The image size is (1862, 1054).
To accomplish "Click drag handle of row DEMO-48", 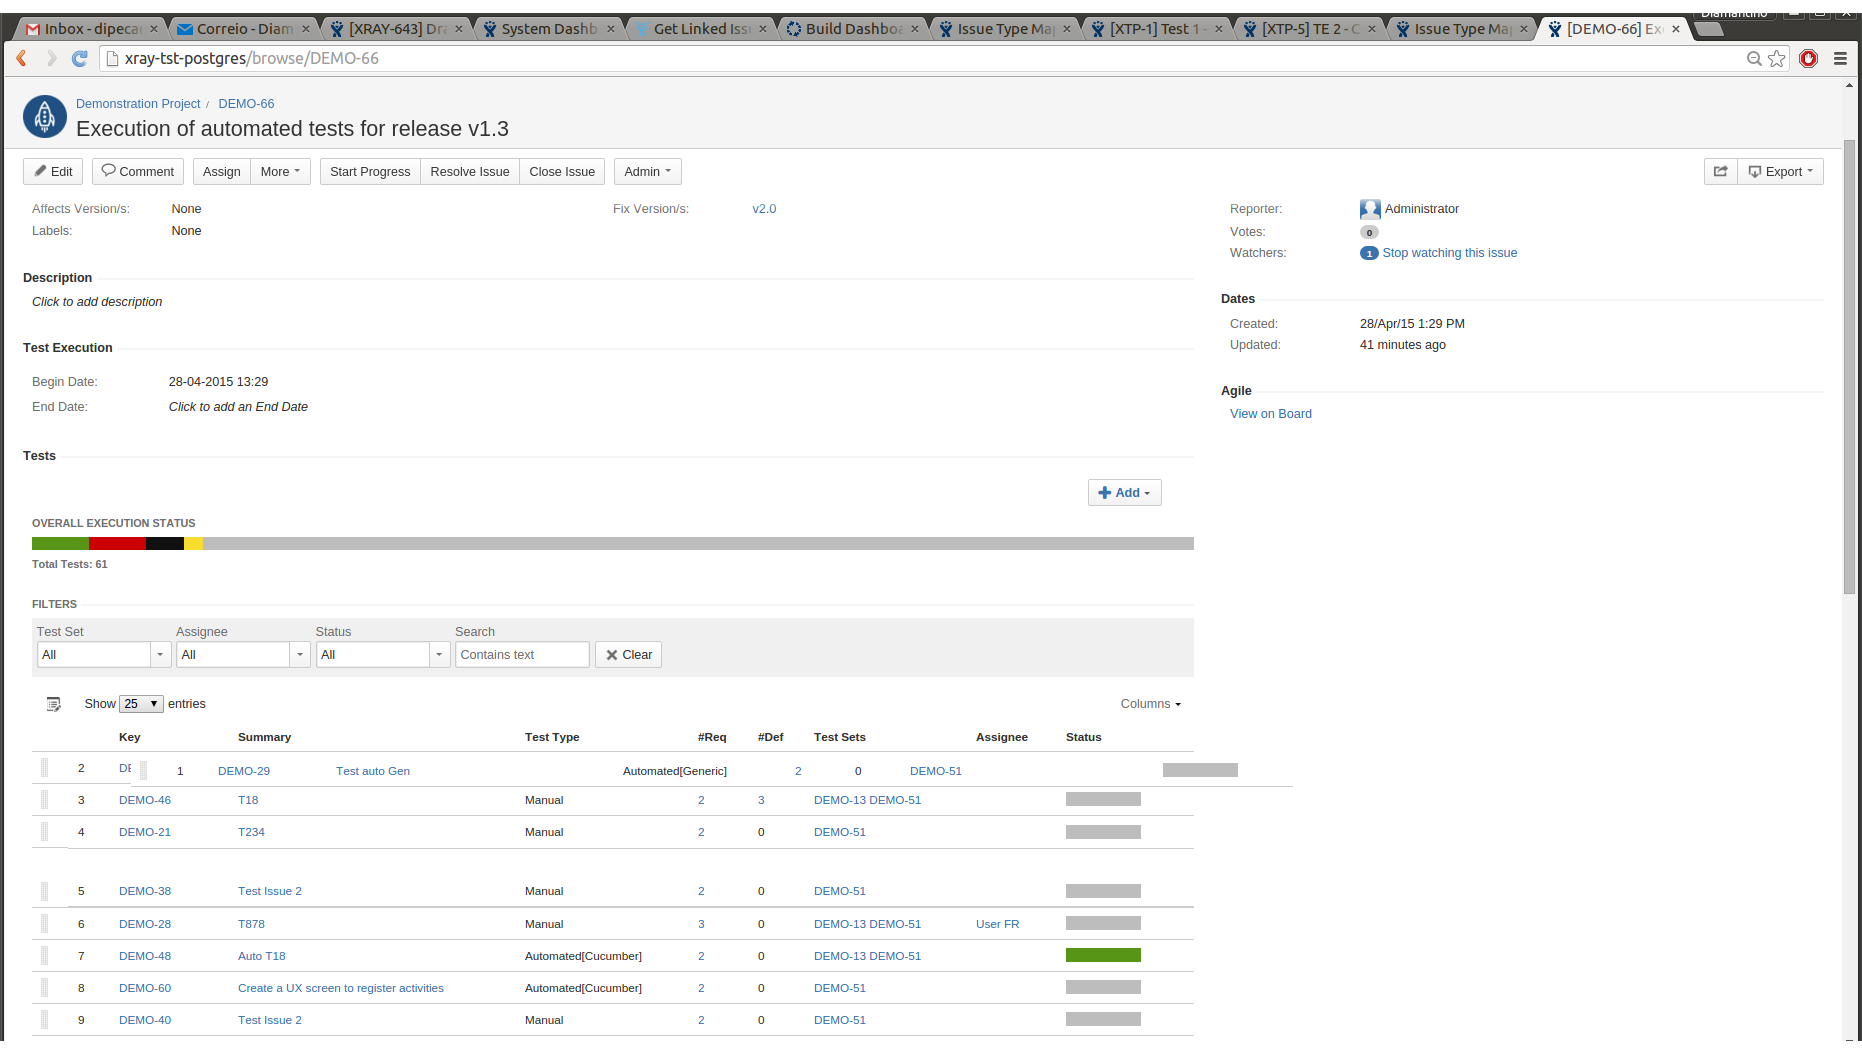I will click(x=45, y=956).
